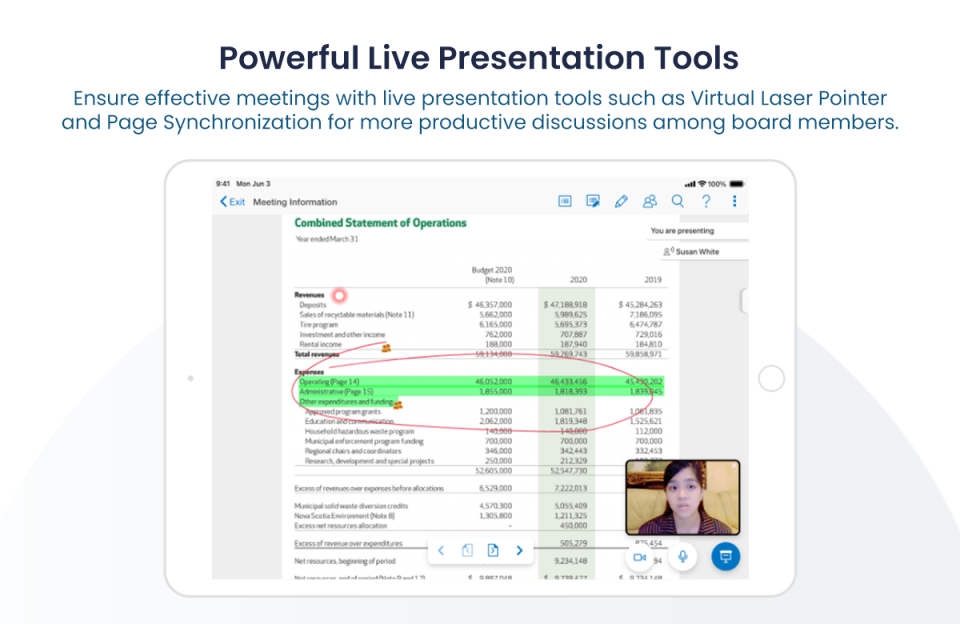
Task: Open help using the question mark icon
Action: (x=705, y=200)
